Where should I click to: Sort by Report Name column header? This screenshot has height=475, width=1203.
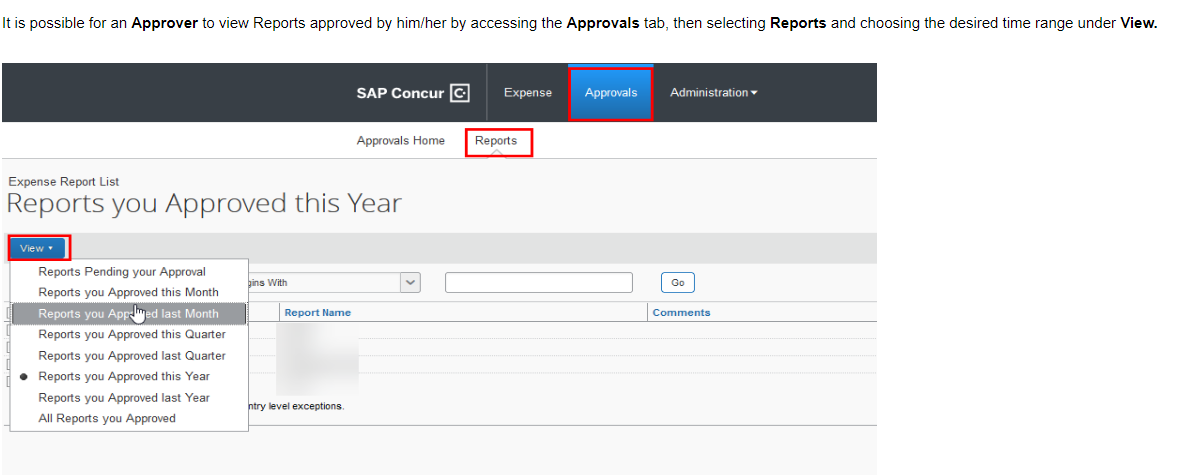318,313
